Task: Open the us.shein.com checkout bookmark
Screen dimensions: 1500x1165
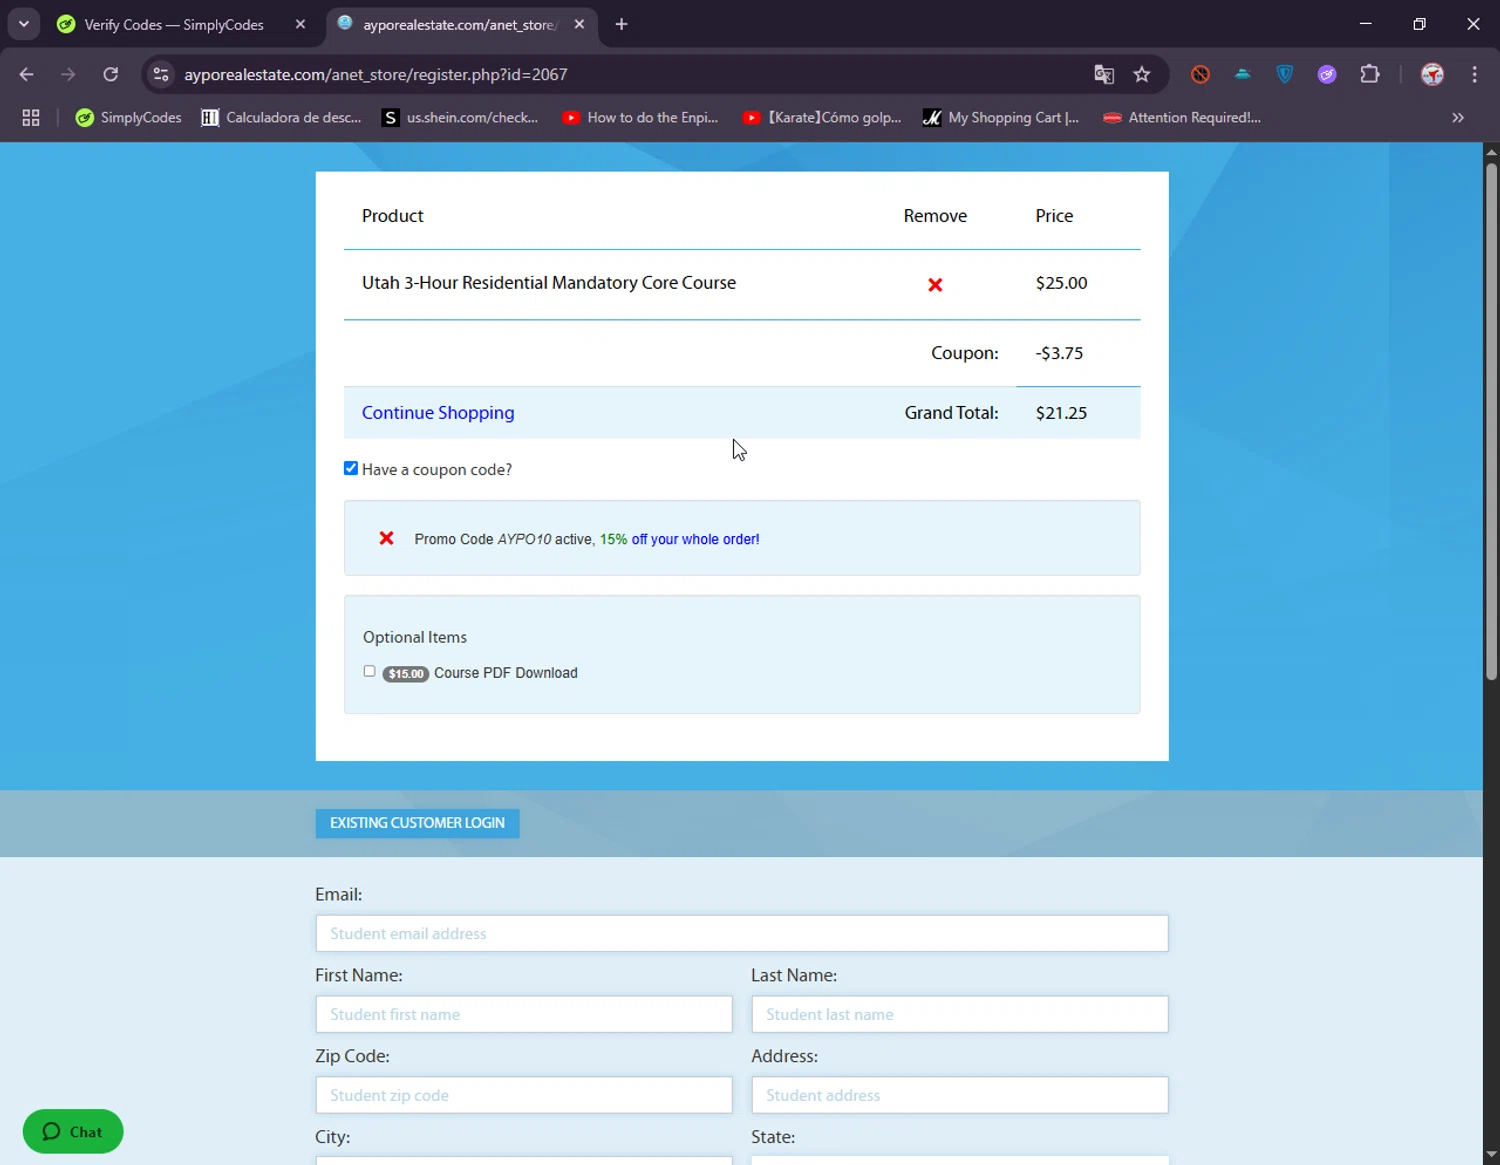Action: 461,117
